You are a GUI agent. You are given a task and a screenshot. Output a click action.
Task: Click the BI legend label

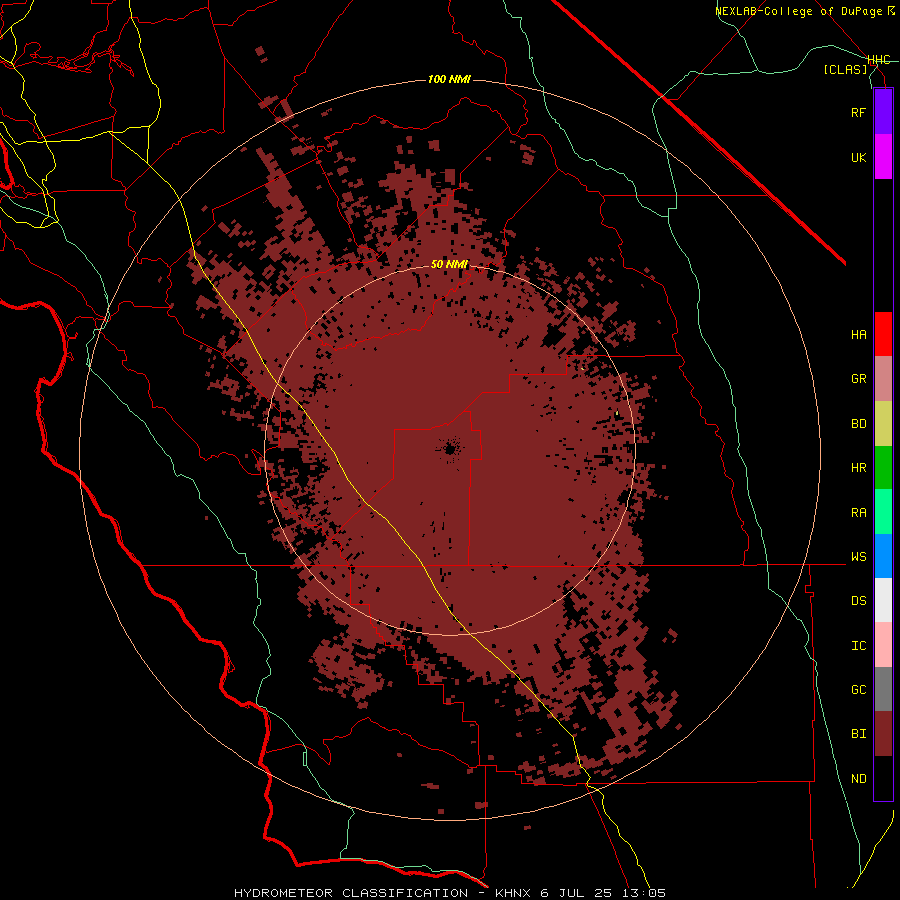tap(859, 734)
